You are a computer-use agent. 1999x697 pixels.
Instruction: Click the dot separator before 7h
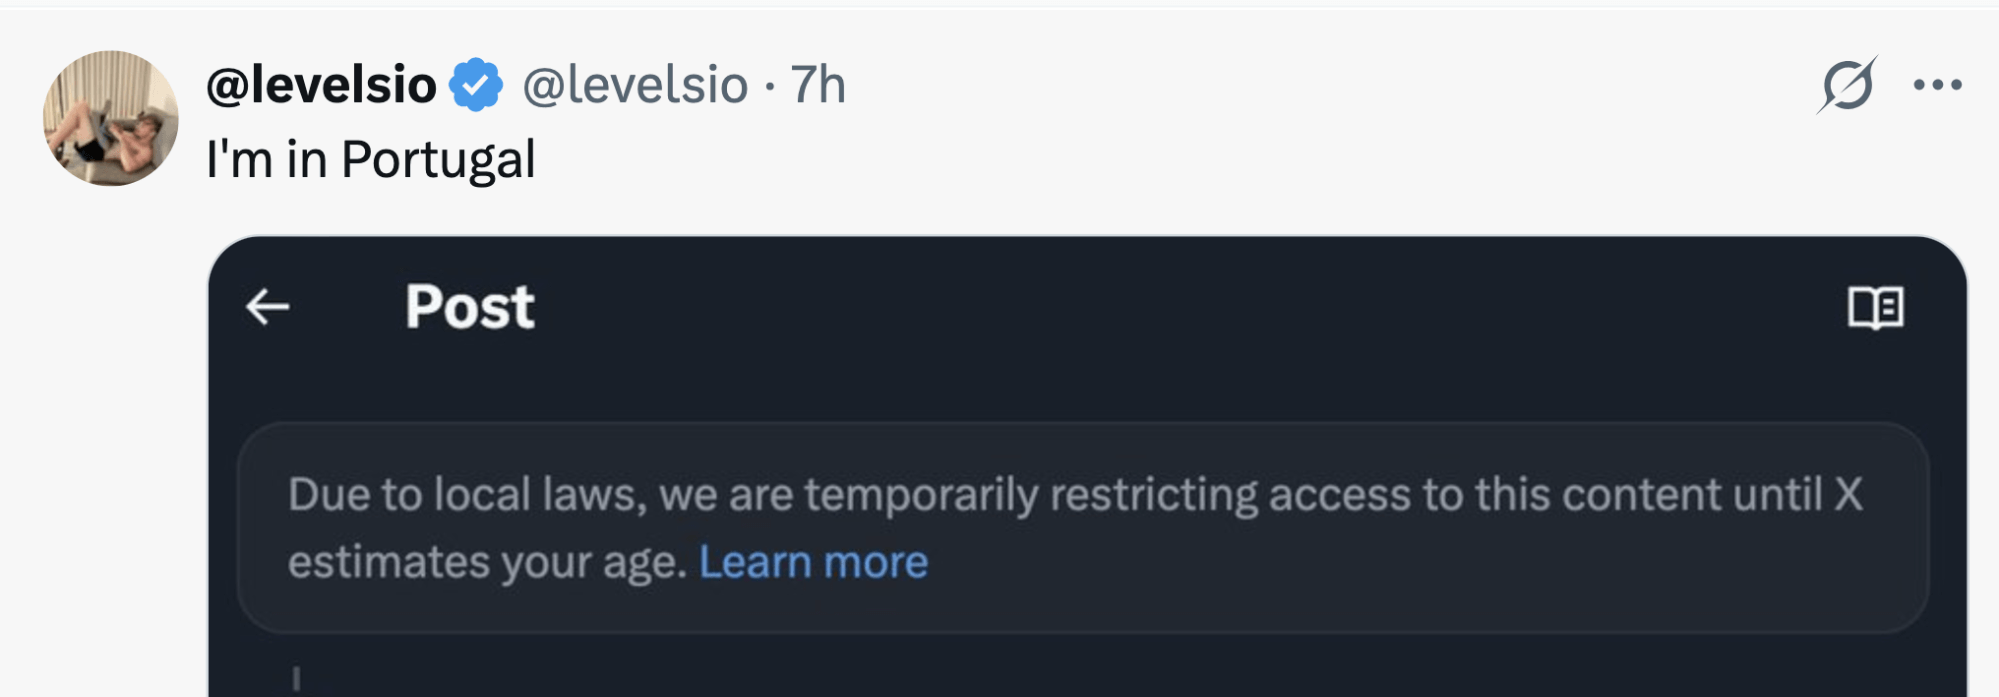[x=769, y=87]
